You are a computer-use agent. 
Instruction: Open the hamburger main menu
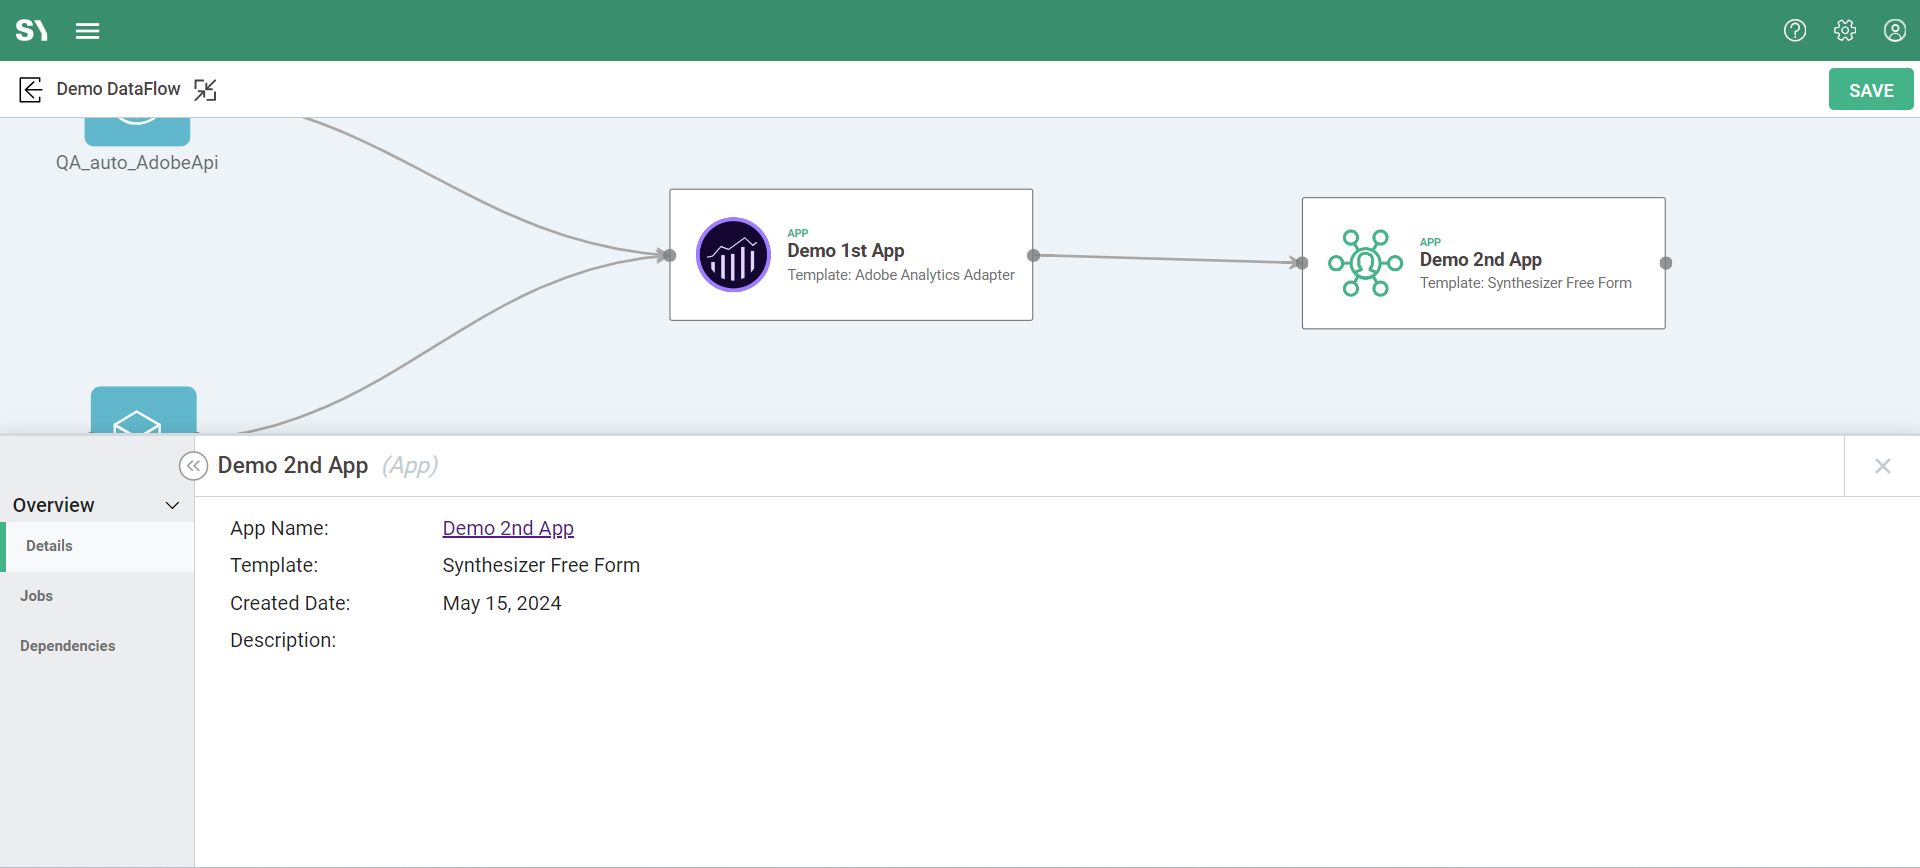(88, 31)
